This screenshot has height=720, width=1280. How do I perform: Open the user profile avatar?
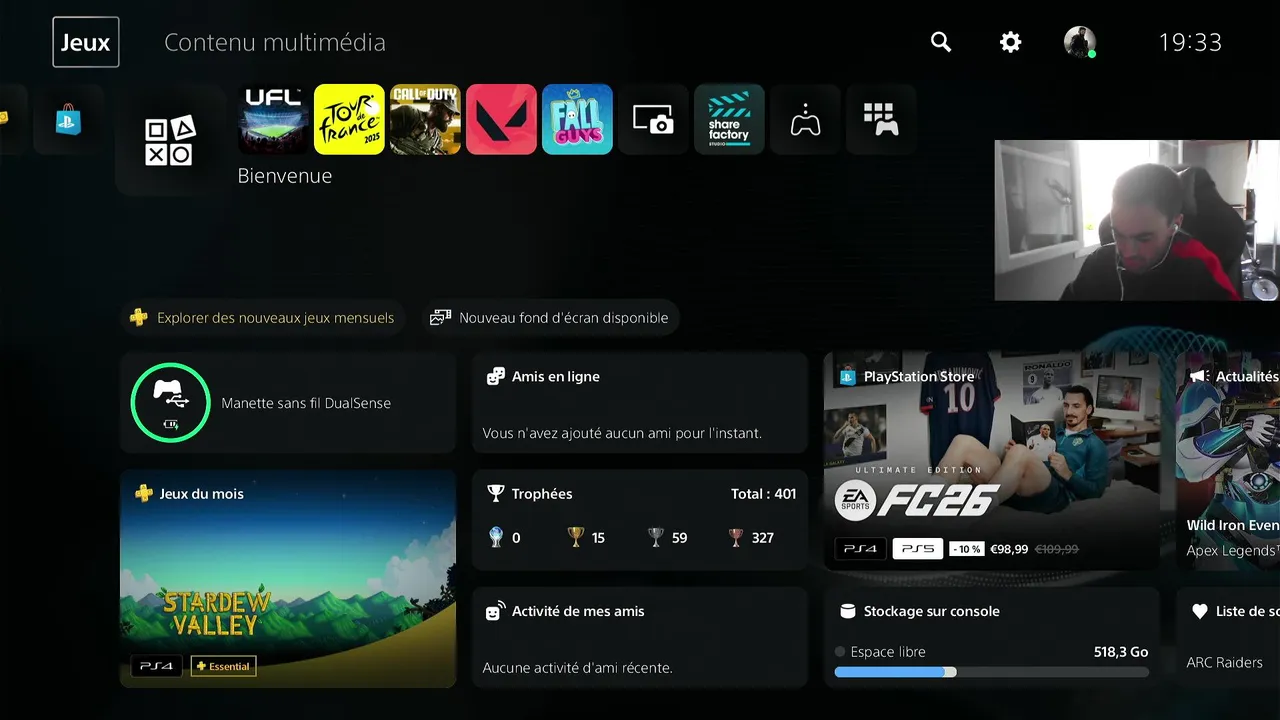(1080, 42)
